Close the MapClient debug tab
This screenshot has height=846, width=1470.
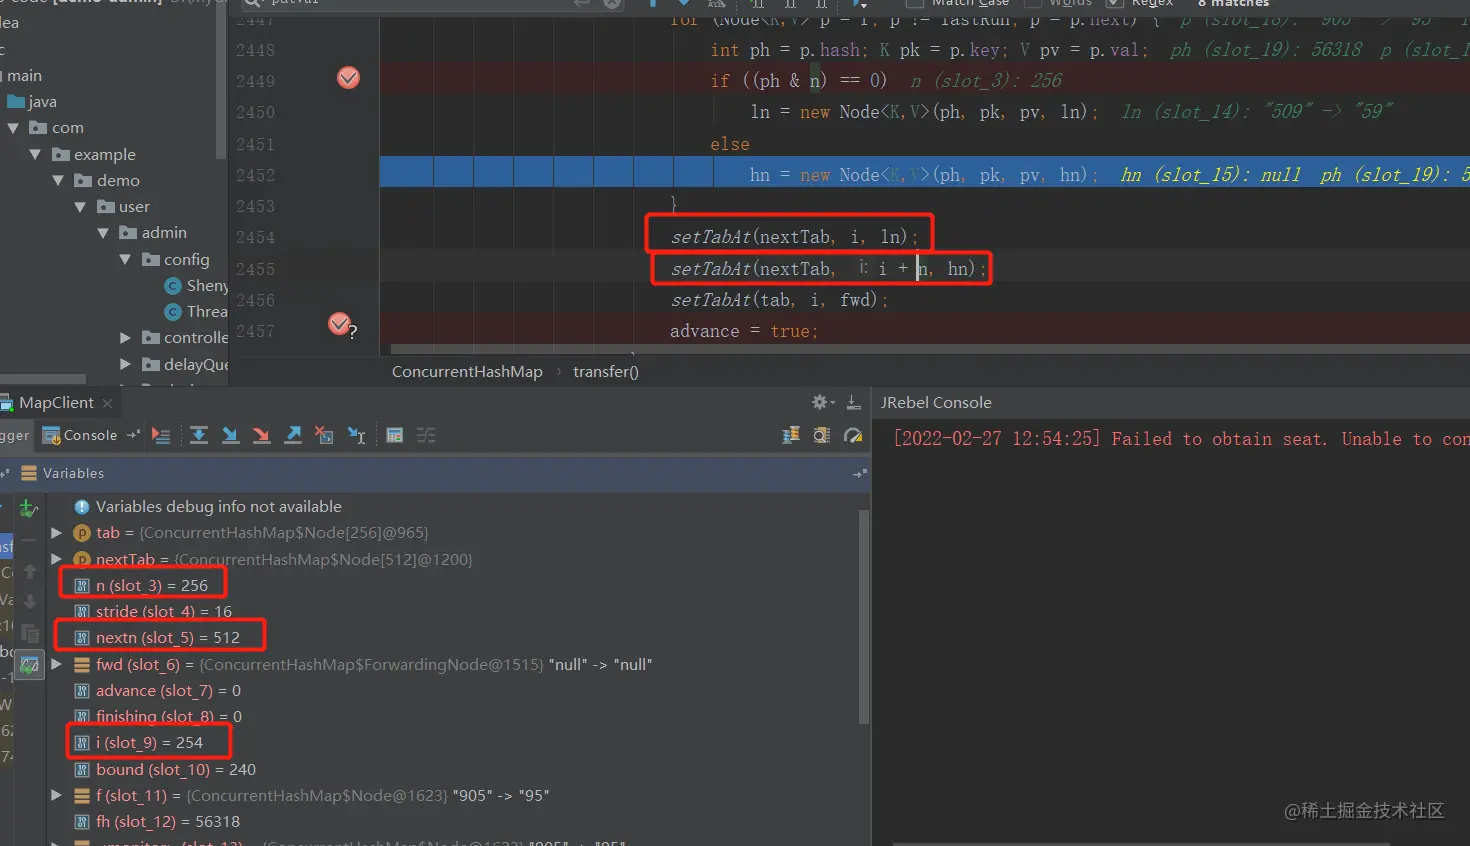click(107, 403)
